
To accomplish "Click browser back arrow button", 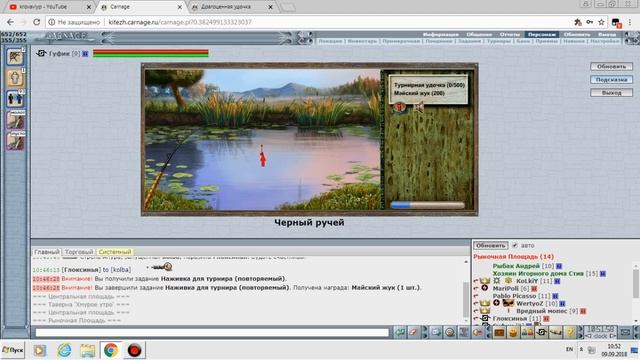I will click(x=10, y=22).
